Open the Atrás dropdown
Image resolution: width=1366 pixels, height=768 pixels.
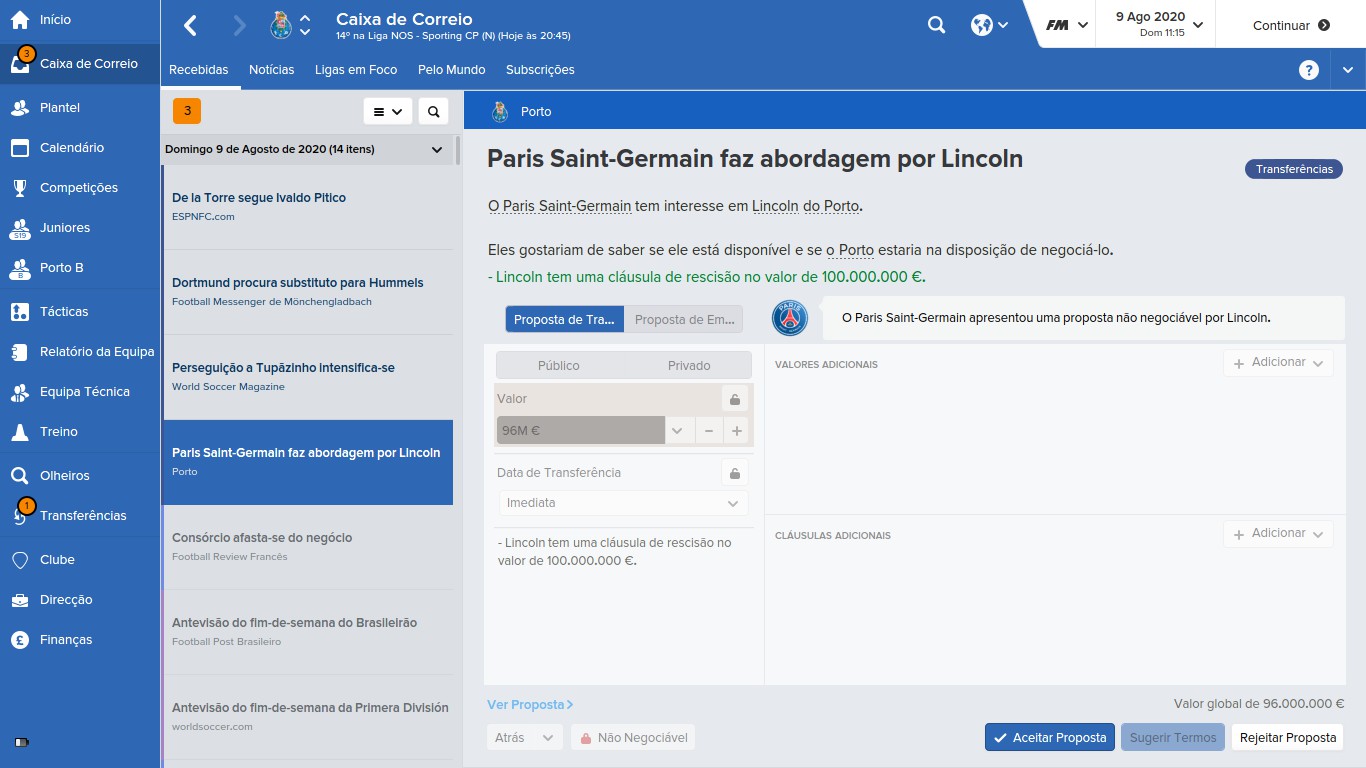524,738
